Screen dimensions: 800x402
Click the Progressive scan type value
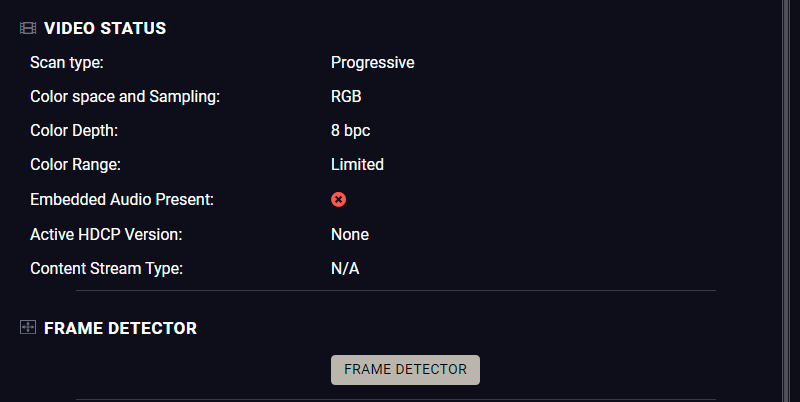pyautogui.click(x=372, y=63)
